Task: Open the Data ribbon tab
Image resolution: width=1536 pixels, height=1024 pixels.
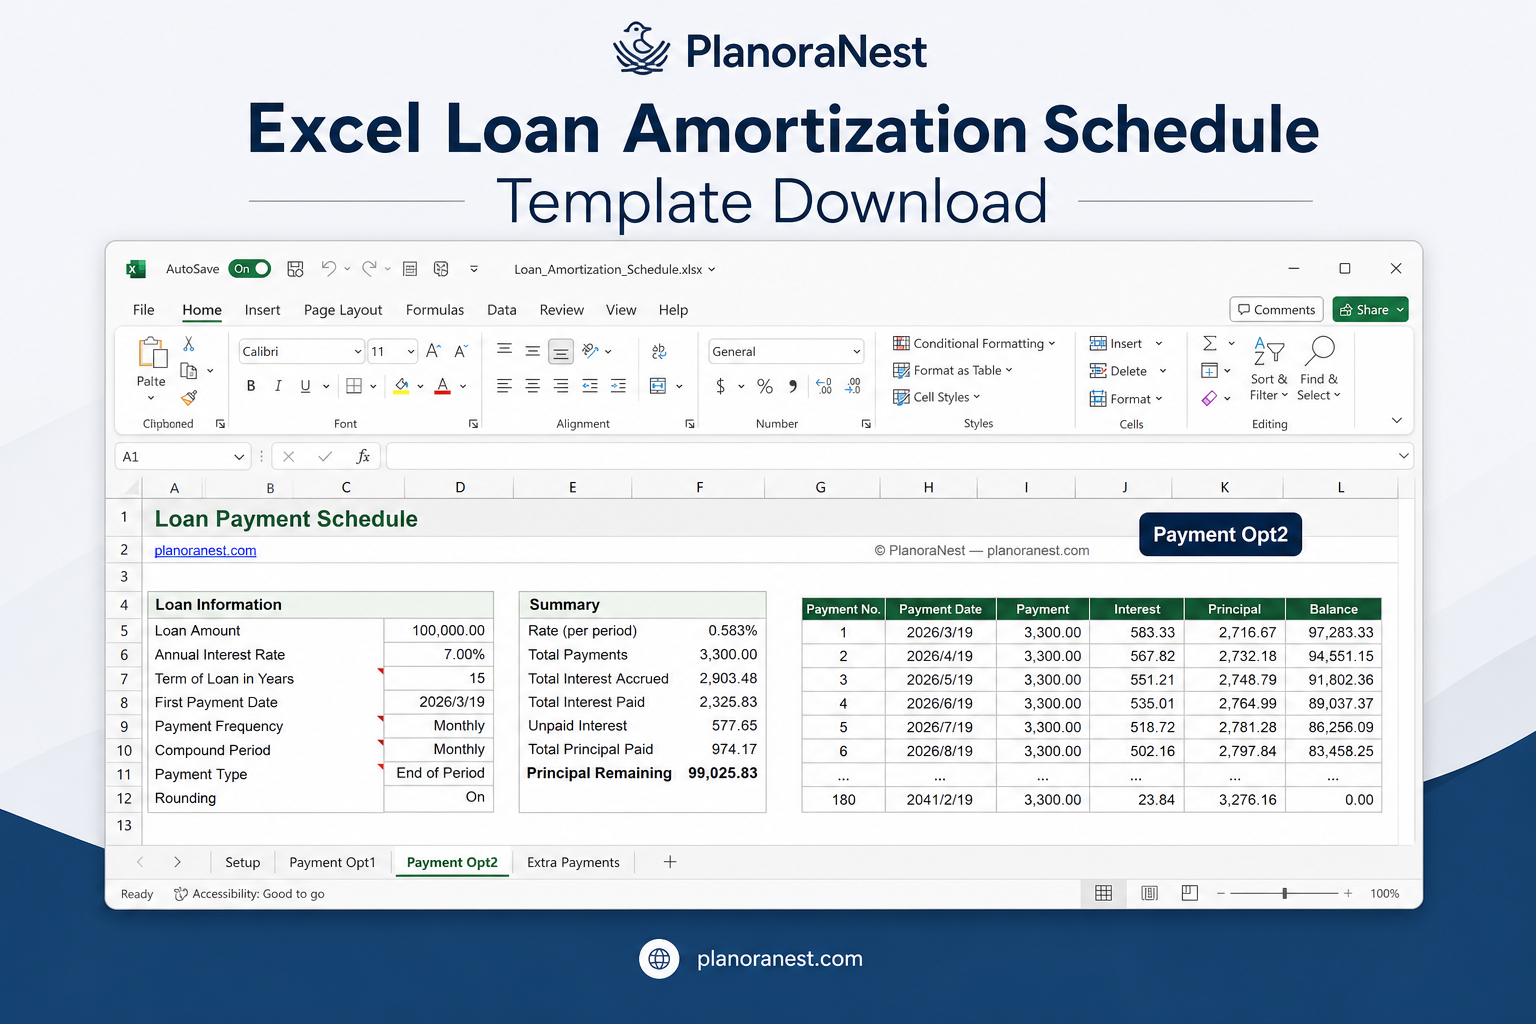Action: point(502,310)
